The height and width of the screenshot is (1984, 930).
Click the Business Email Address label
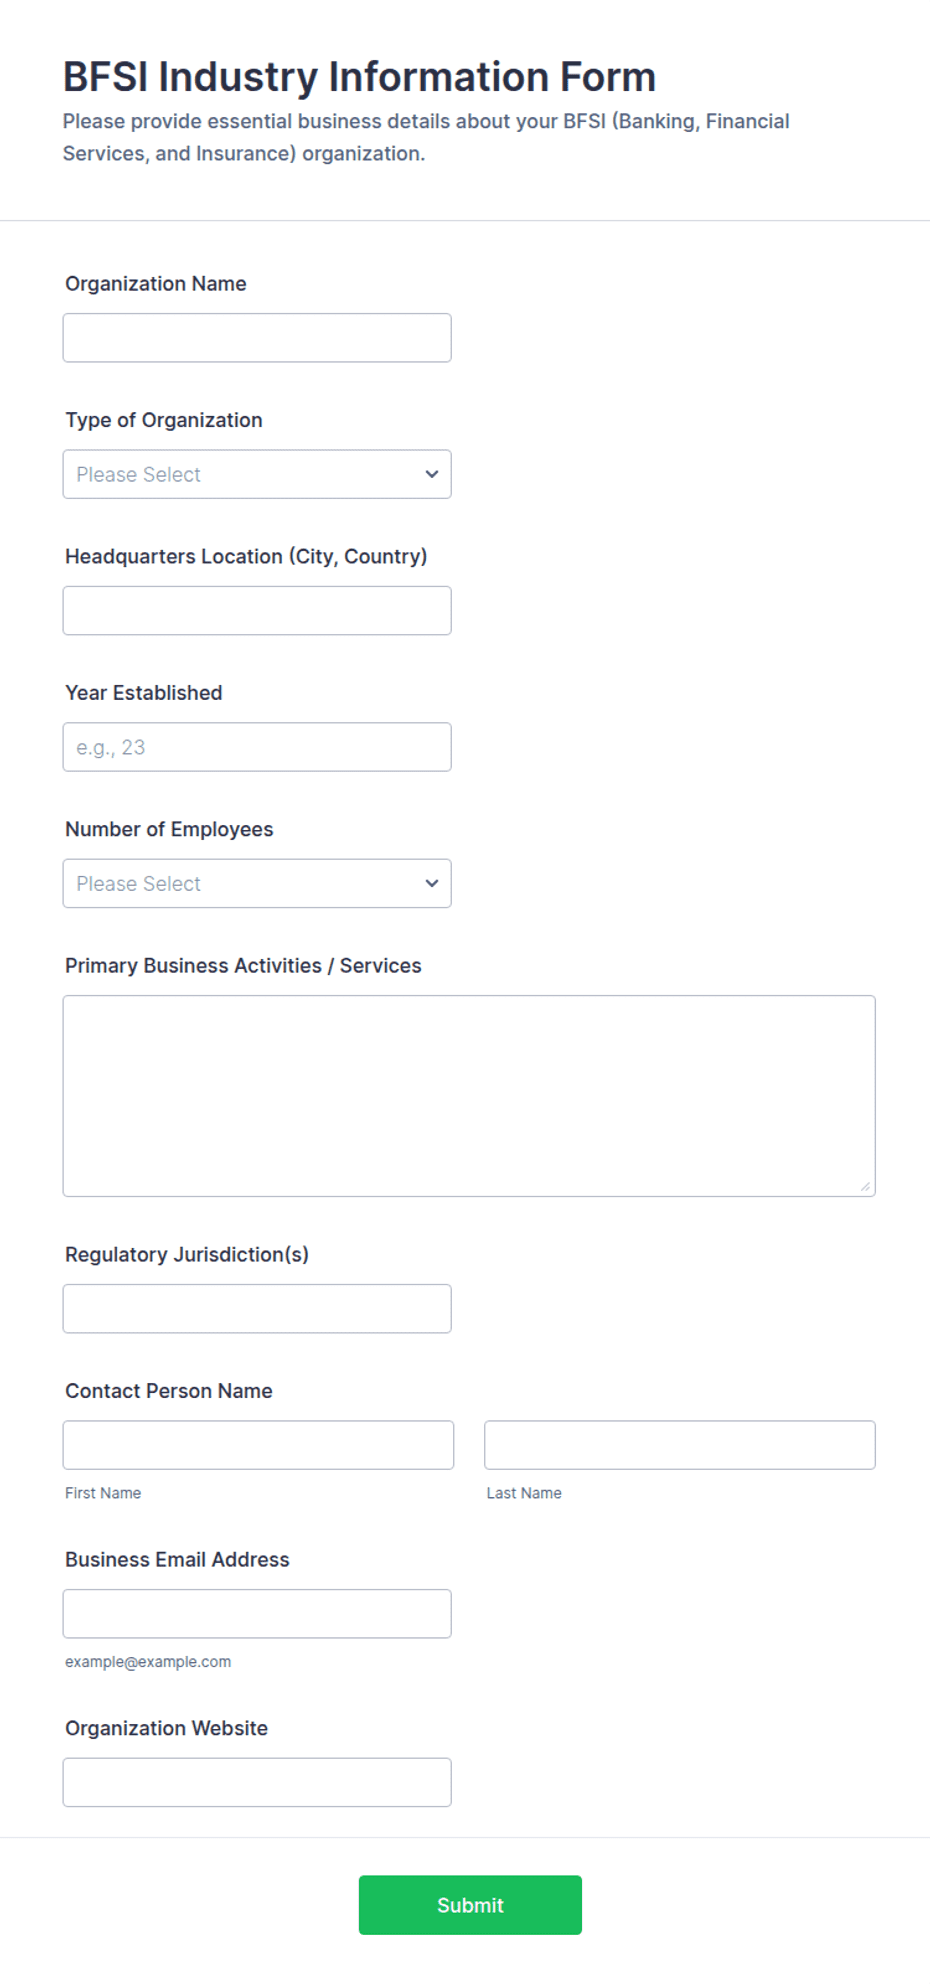pos(177,1560)
